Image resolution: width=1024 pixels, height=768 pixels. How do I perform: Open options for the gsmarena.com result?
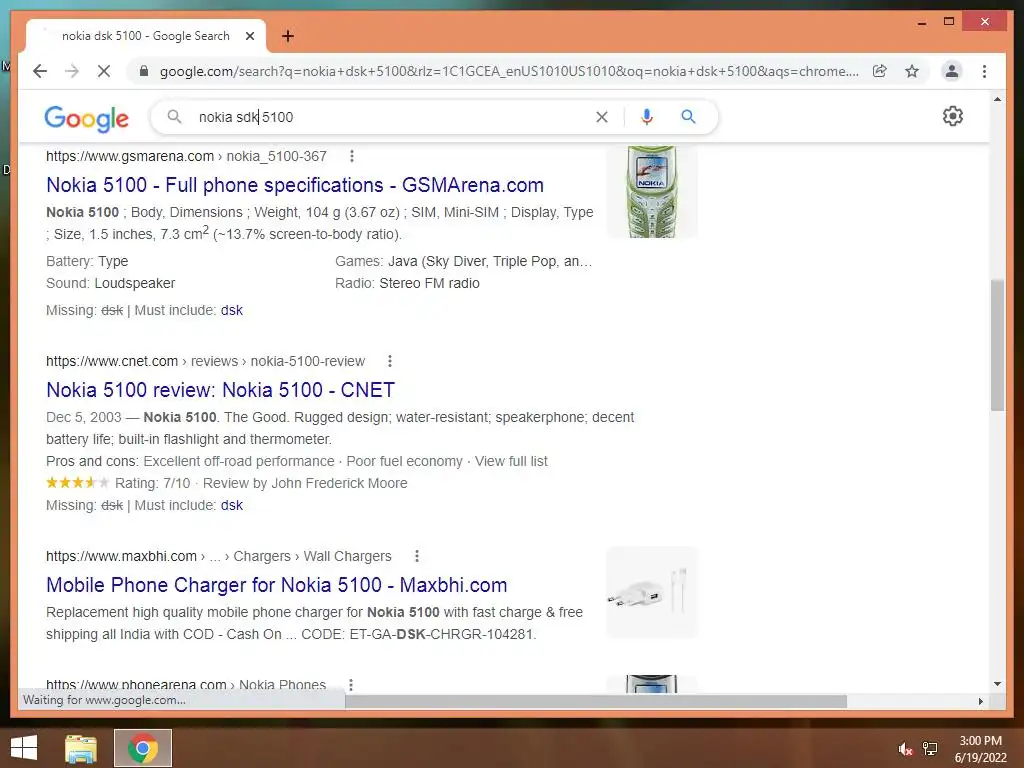pos(352,156)
